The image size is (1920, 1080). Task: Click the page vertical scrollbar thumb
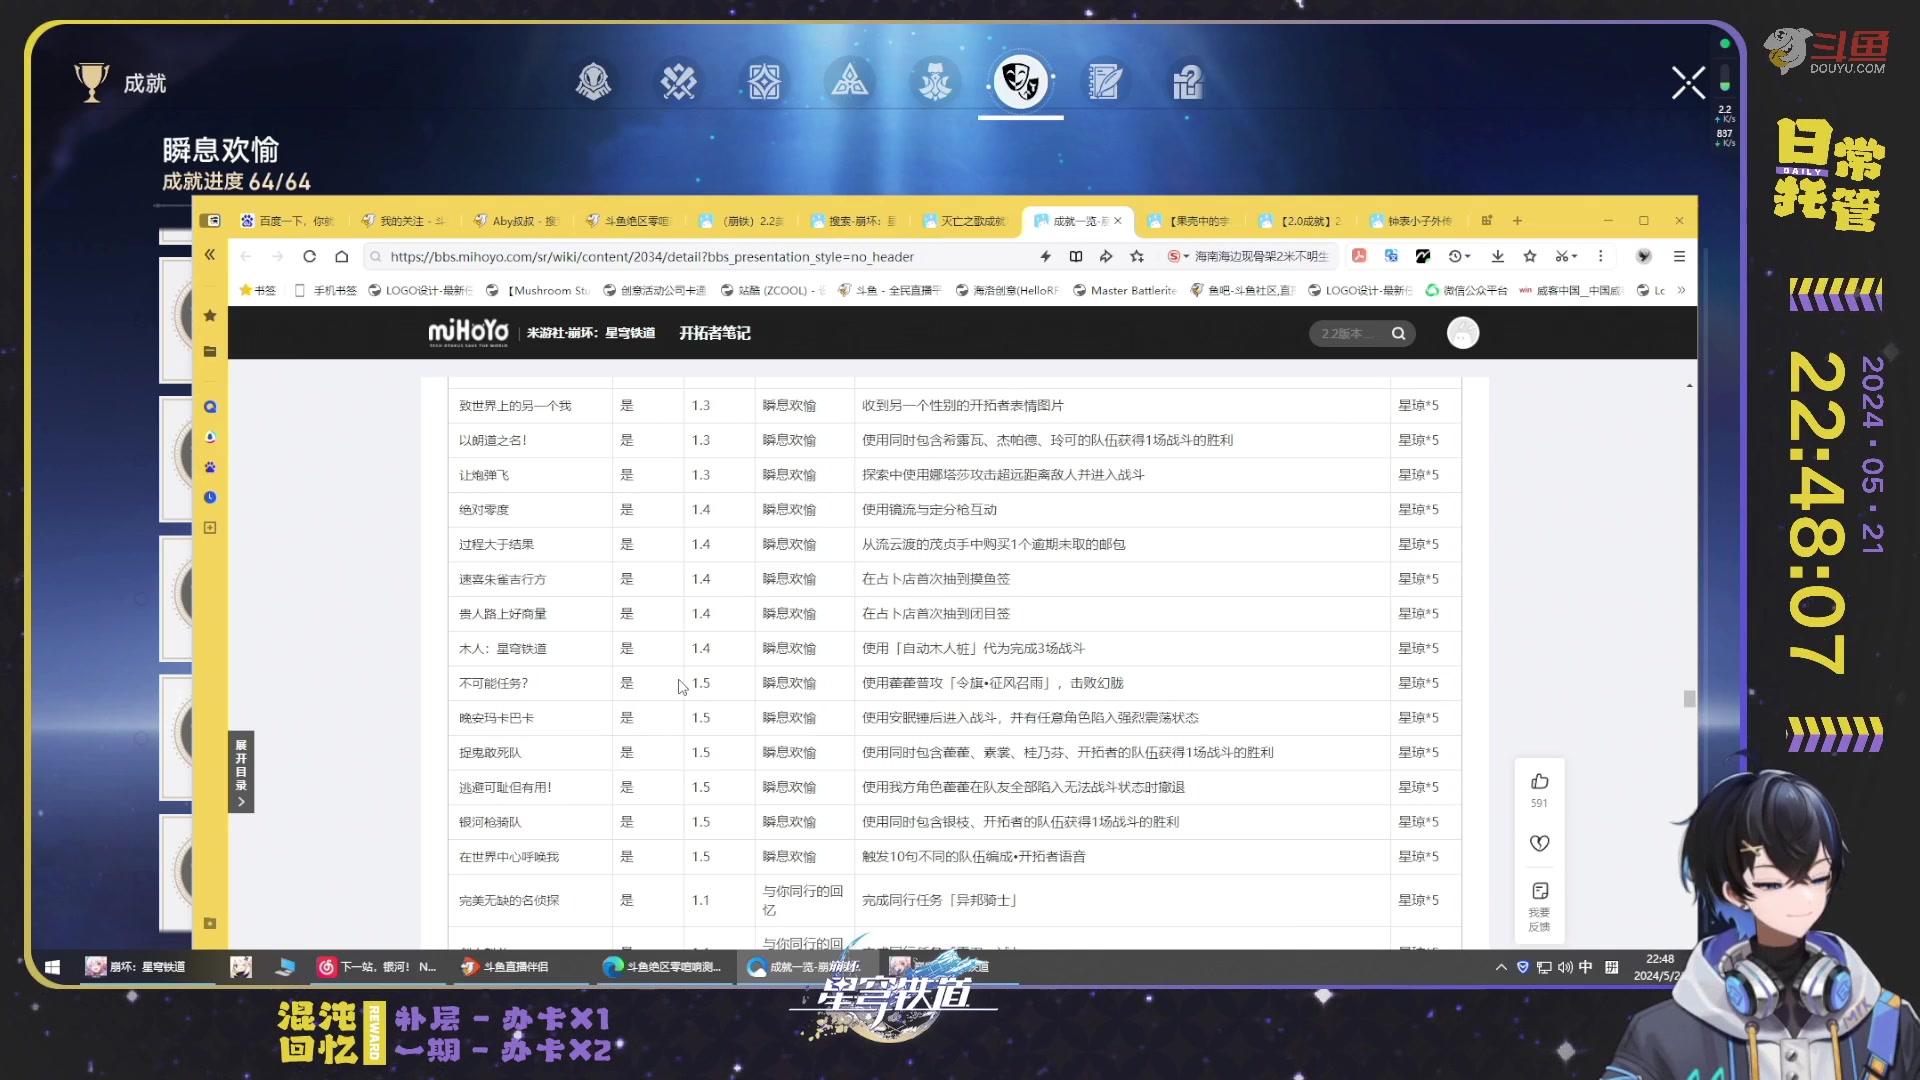1689,699
